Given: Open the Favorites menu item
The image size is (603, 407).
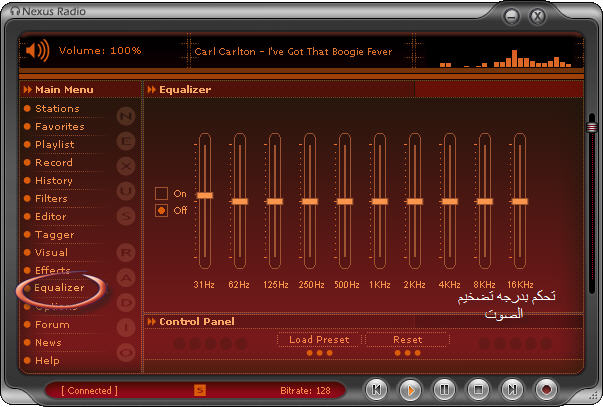Looking at the screenshot, I should [x=60, y=127].
